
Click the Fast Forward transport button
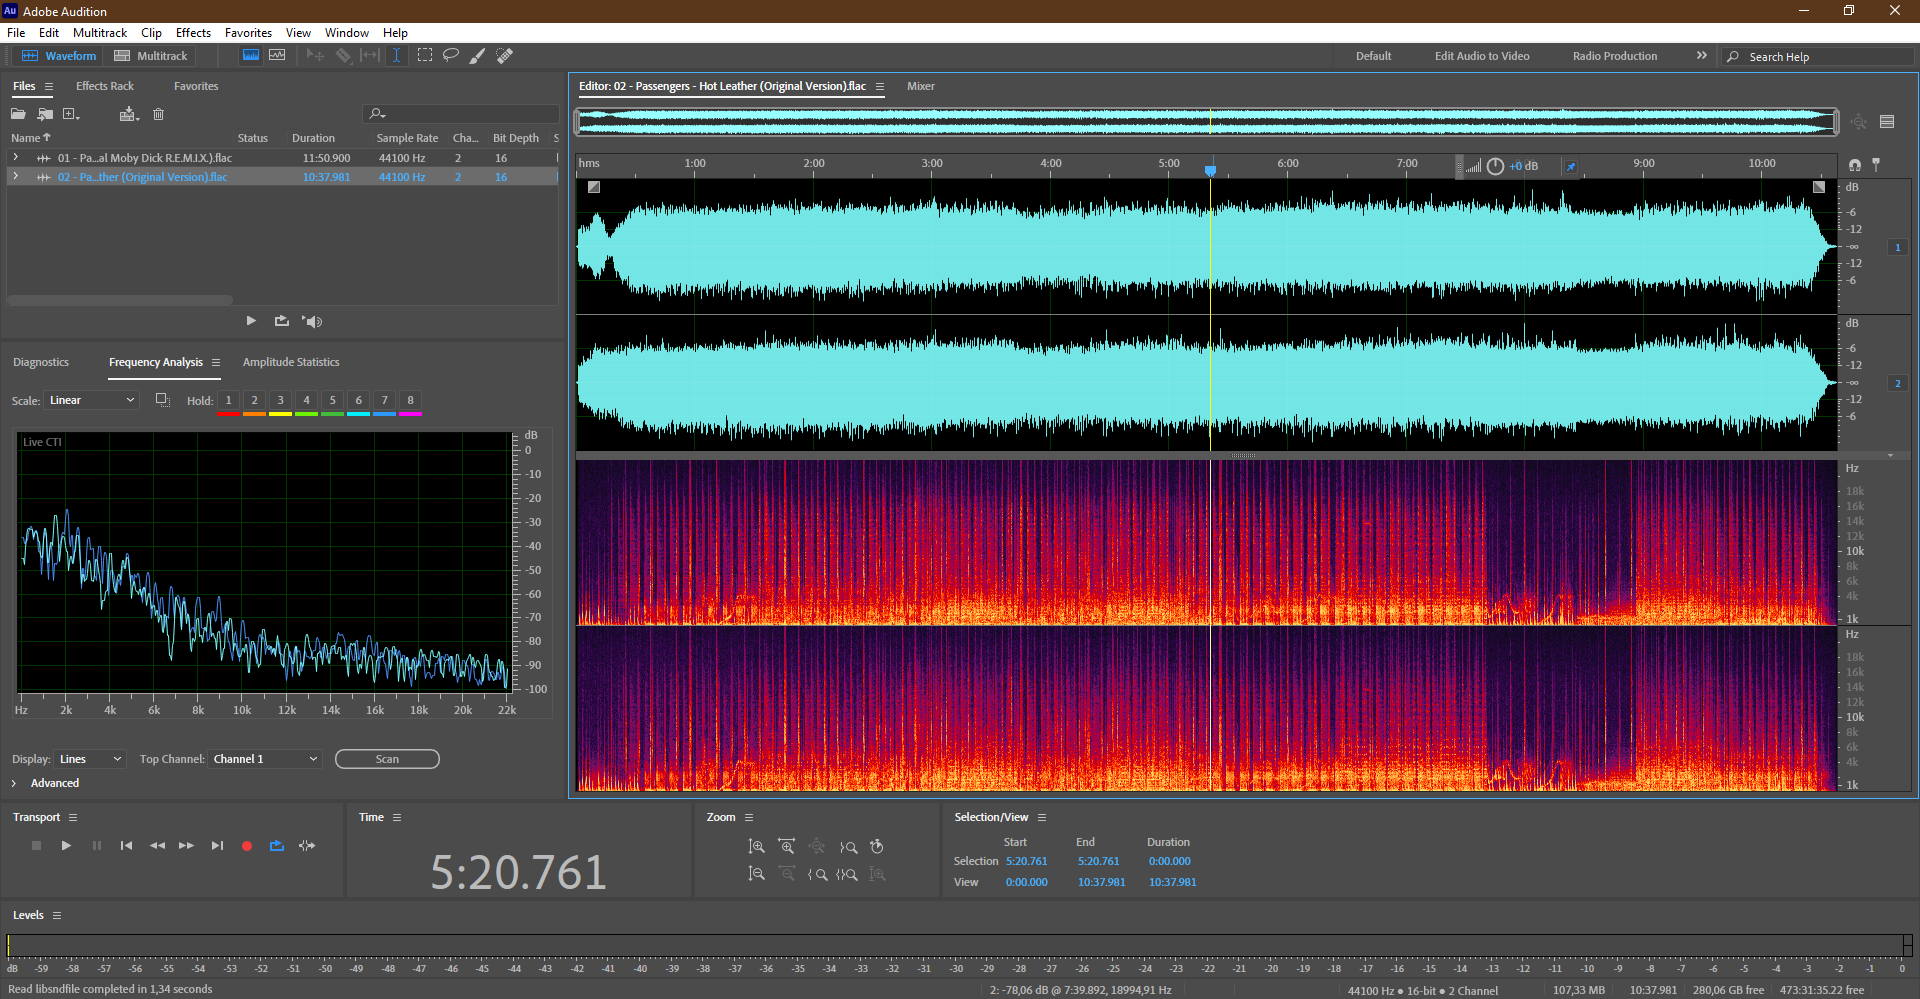click(x=186, y=846)
